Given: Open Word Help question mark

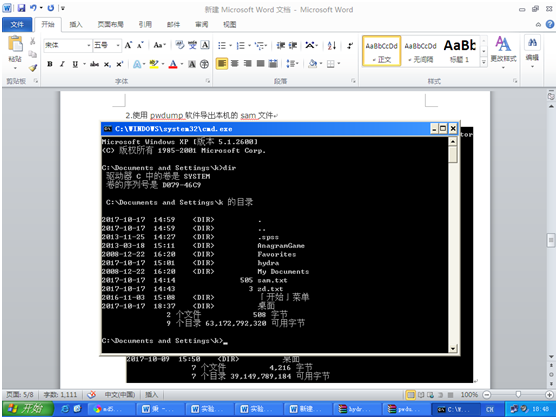Looking at the screenshot, I should [550, 24].
